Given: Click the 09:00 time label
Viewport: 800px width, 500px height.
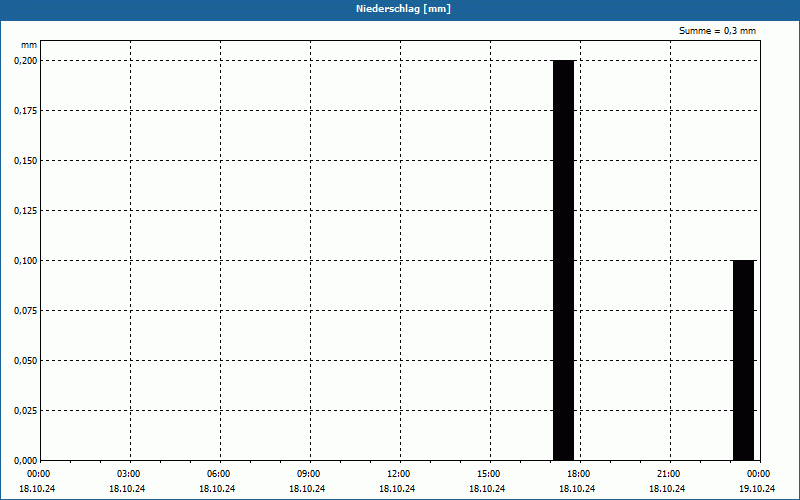Looking at the screenshot, I should 309,474.
